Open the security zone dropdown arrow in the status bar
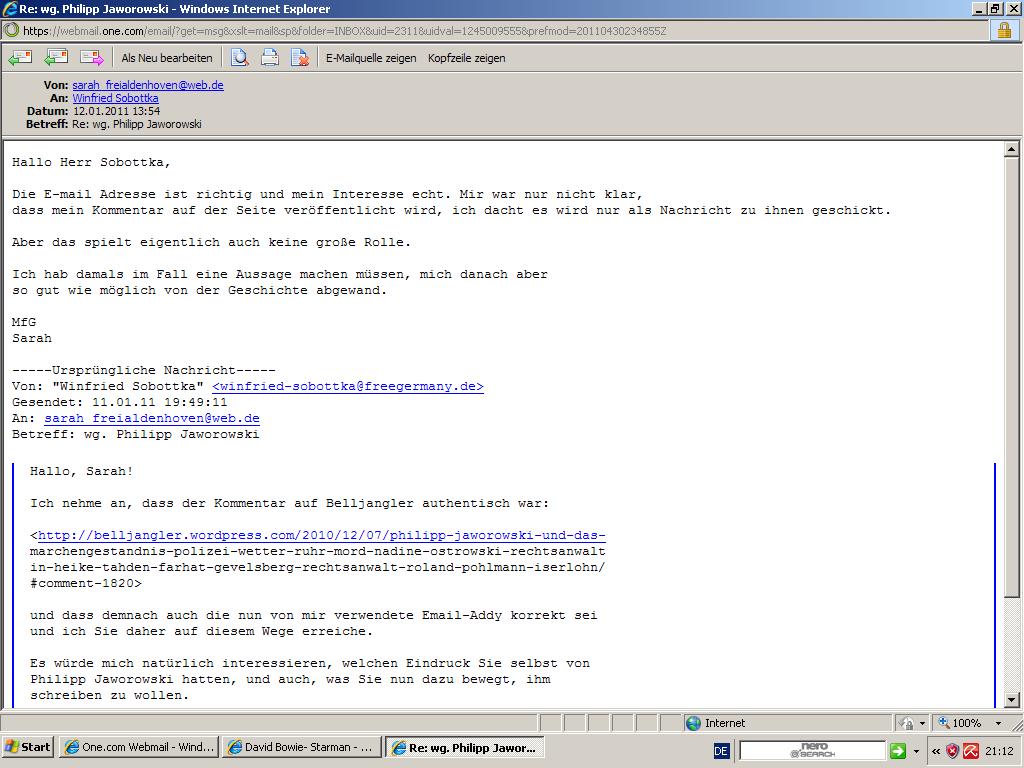Screen dimensions: 1024x768 point(922,723)
